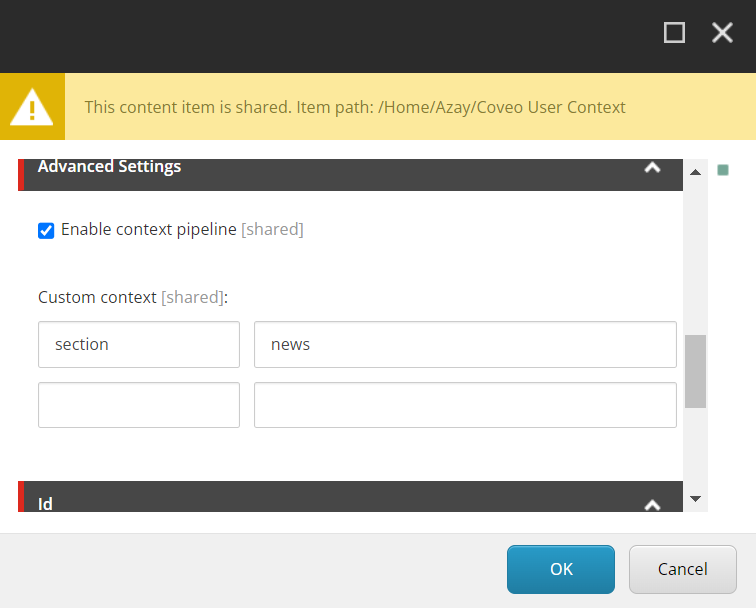Click the empty second-row value field
Image resolution: width=756 pixels, height=608 pixels.
(x=465, y=405)
